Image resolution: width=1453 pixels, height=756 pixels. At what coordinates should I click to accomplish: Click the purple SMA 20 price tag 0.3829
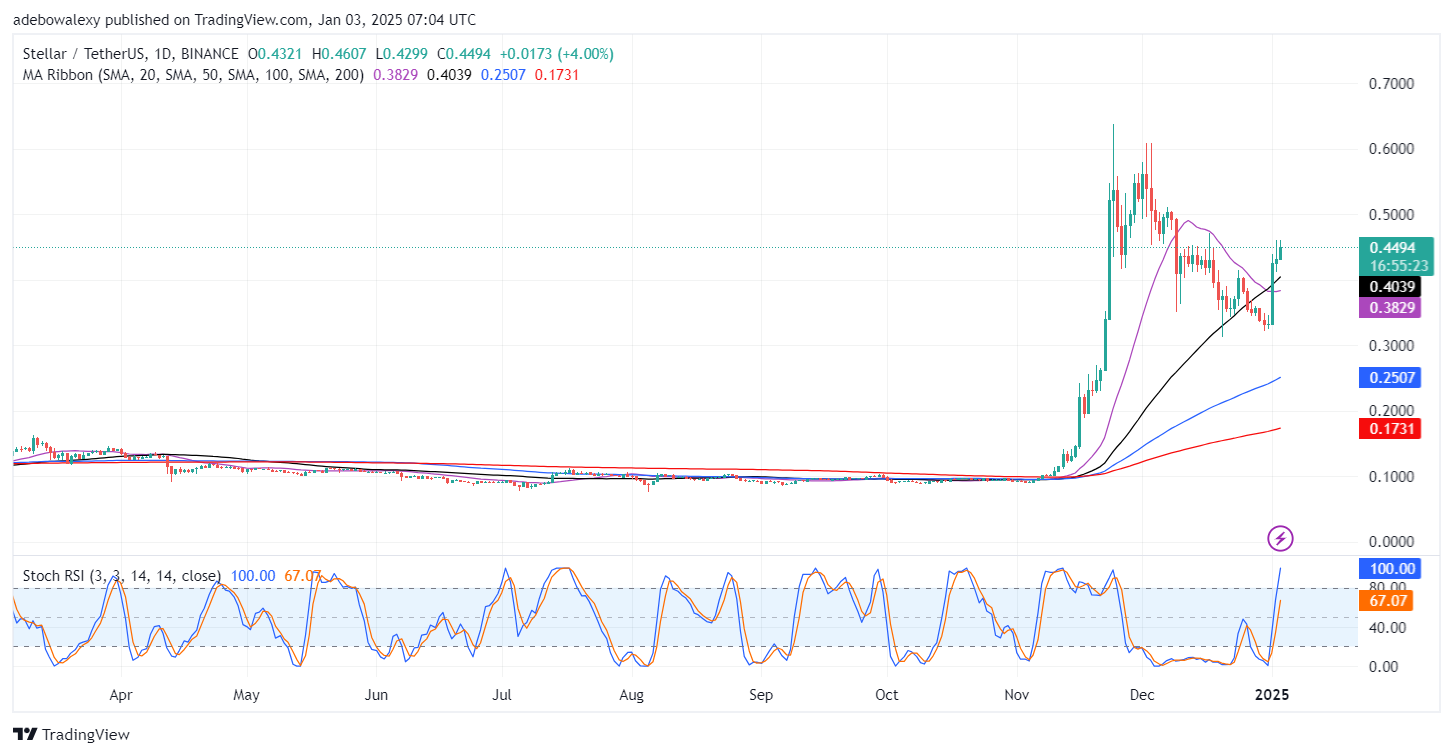point(1389,308)
